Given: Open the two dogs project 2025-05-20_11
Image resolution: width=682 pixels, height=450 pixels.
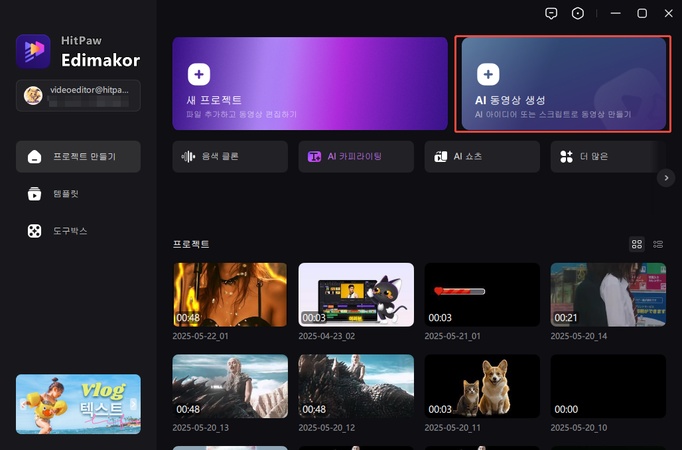Looking at the screenshot, I should tap(481, 385).
